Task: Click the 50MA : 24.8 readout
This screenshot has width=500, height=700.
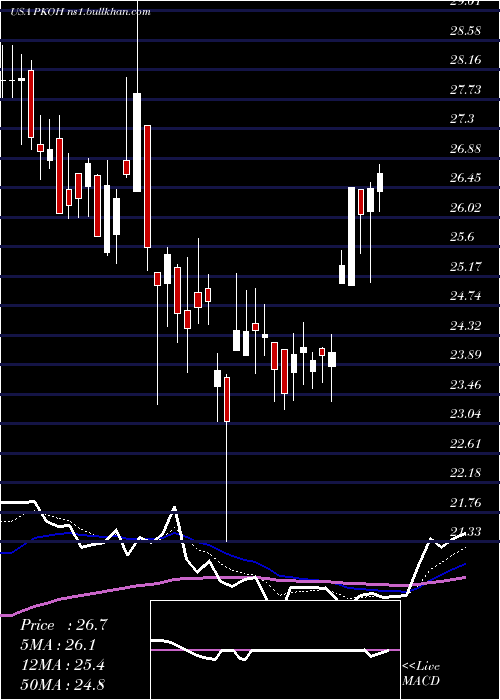Action: pyautogui.click(x=62, y=684)
